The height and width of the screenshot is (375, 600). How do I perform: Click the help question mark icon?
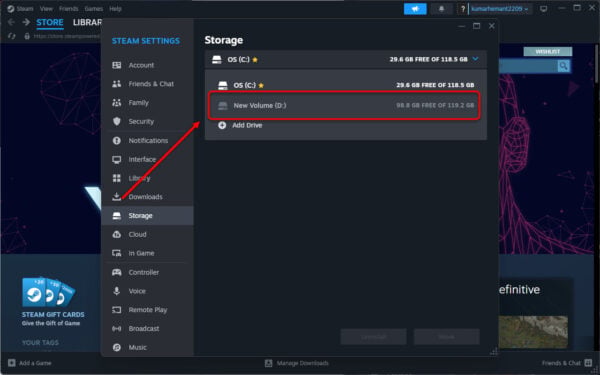463,8
